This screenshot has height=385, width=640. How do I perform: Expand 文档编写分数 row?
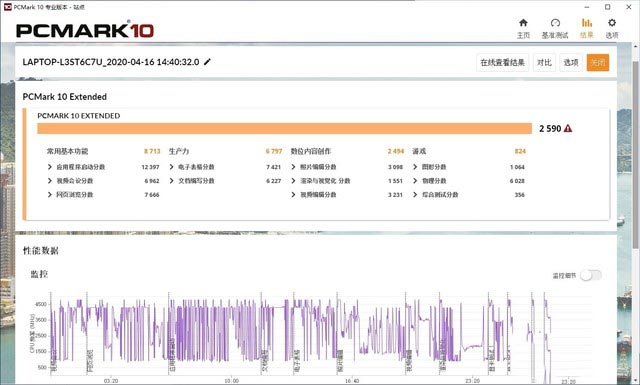tap(171, 180)
